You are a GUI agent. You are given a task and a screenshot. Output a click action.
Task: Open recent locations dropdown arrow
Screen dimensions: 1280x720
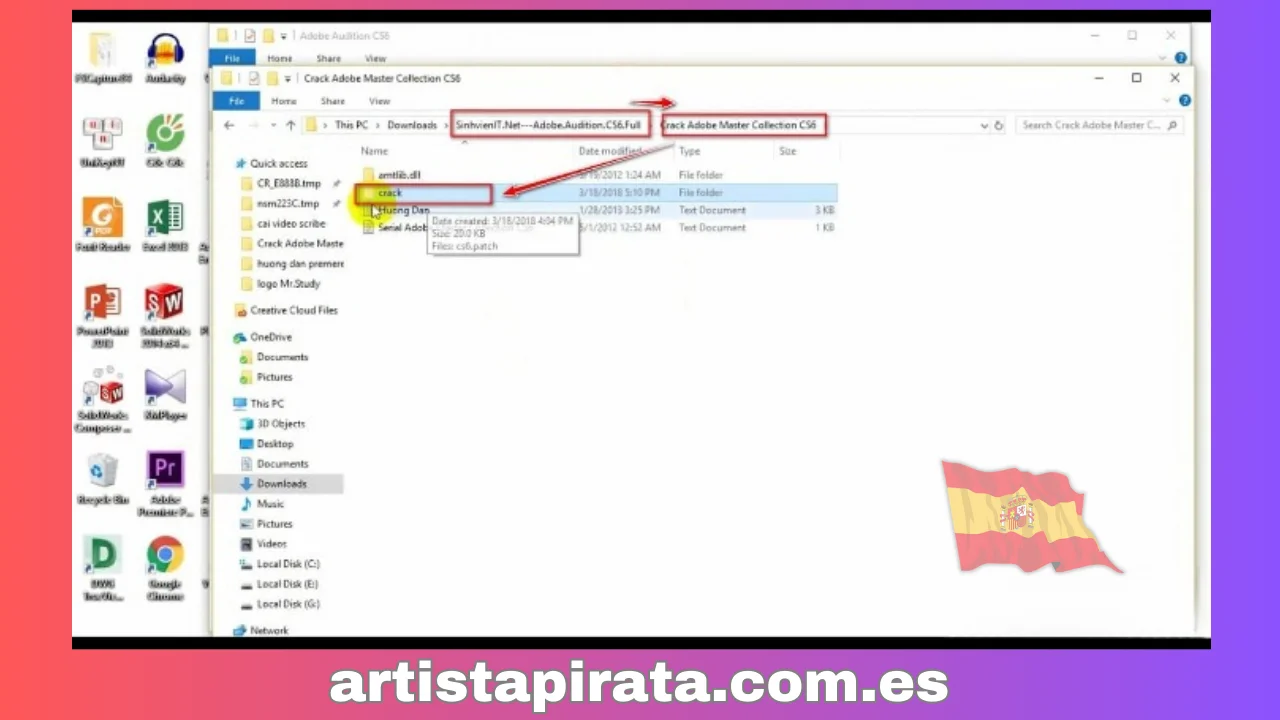click(271, 126)
